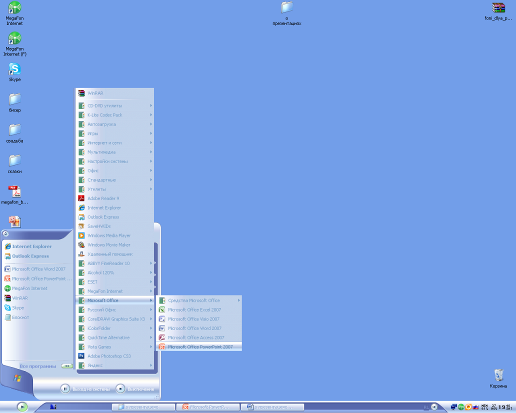Open the SaveHWIDs program entry

click(115, 226)
